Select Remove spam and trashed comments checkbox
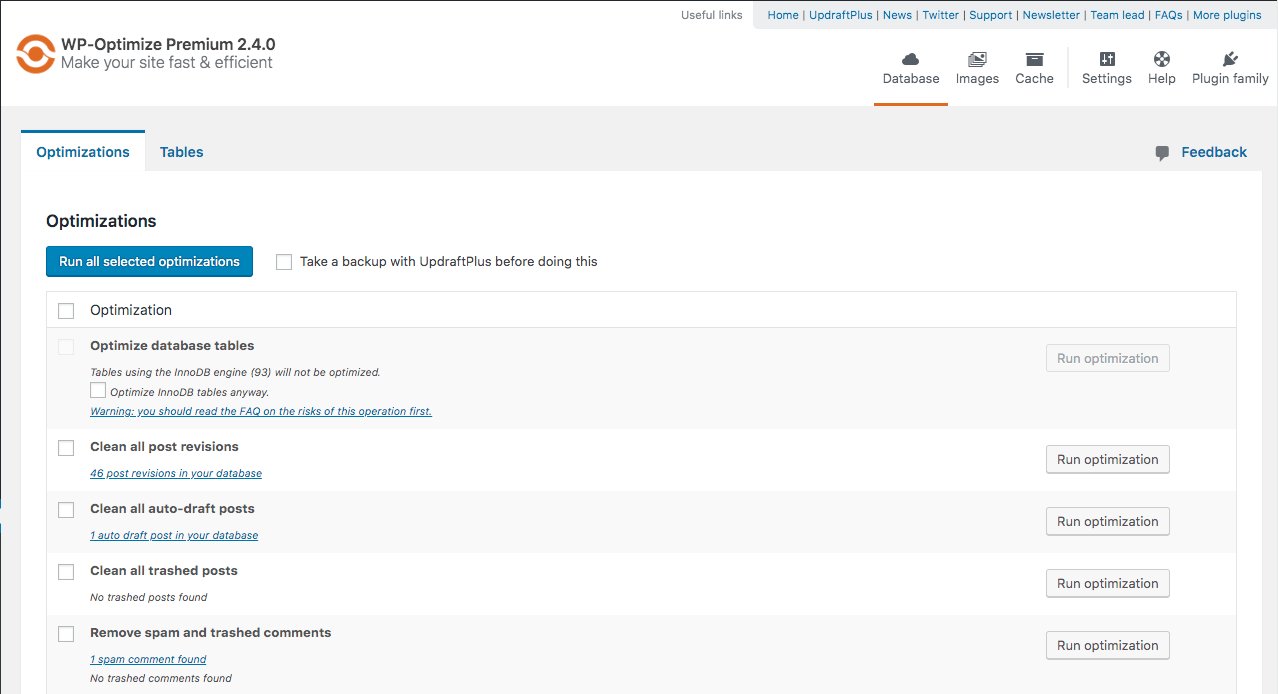1278x694 pixels. [66, 634]
